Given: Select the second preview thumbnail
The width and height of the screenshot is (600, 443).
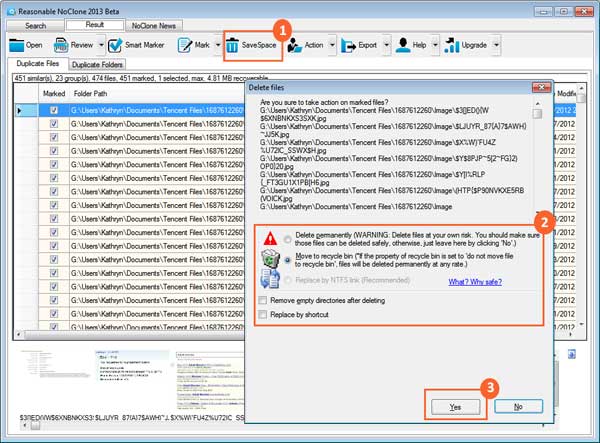Looking at the screenshot, I should click(132, 365).
